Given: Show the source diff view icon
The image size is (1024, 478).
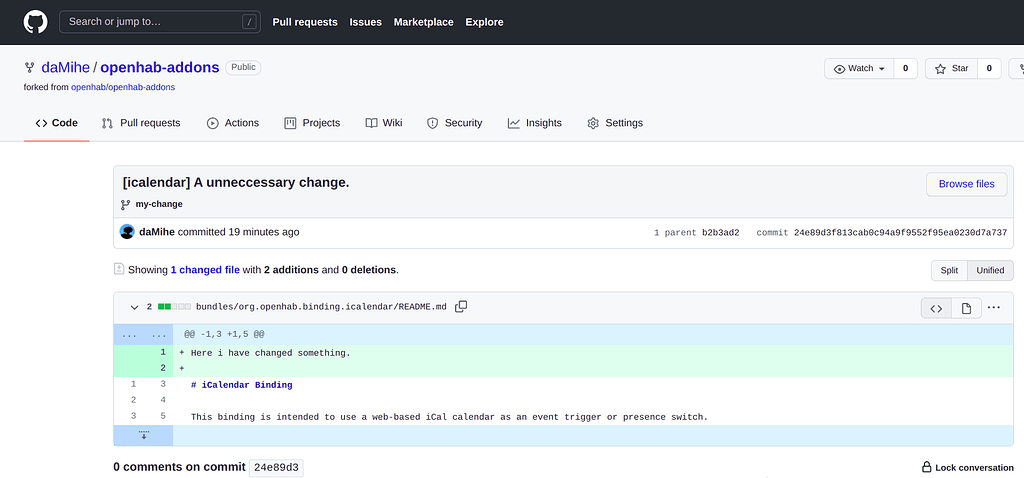Looking at the screenshot, I should pos(936,308).
